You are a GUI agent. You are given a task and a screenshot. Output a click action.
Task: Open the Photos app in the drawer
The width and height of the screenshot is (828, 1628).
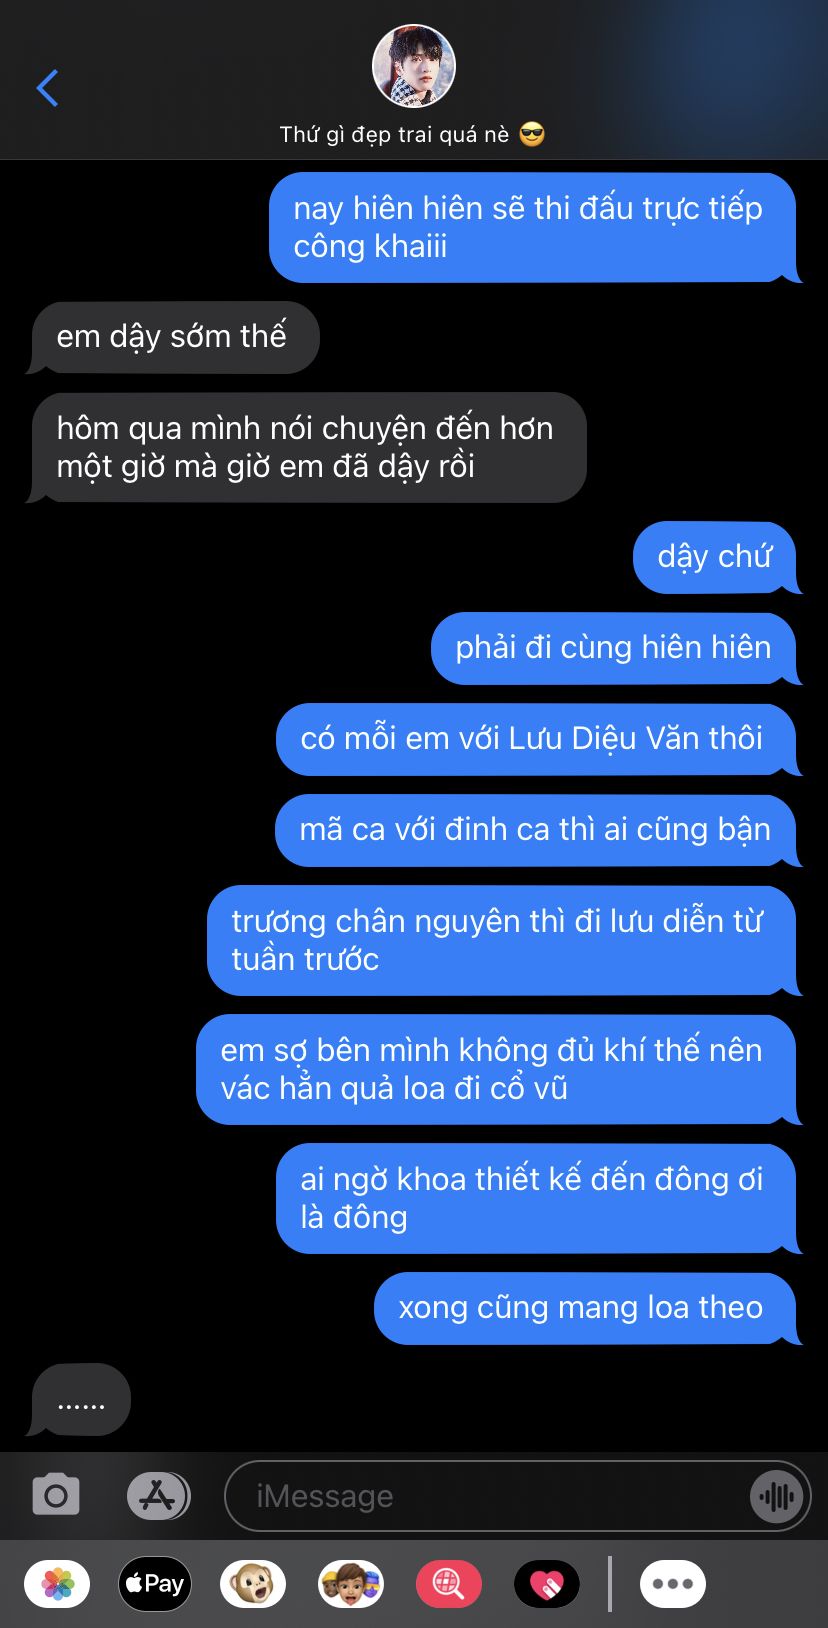57,1584
